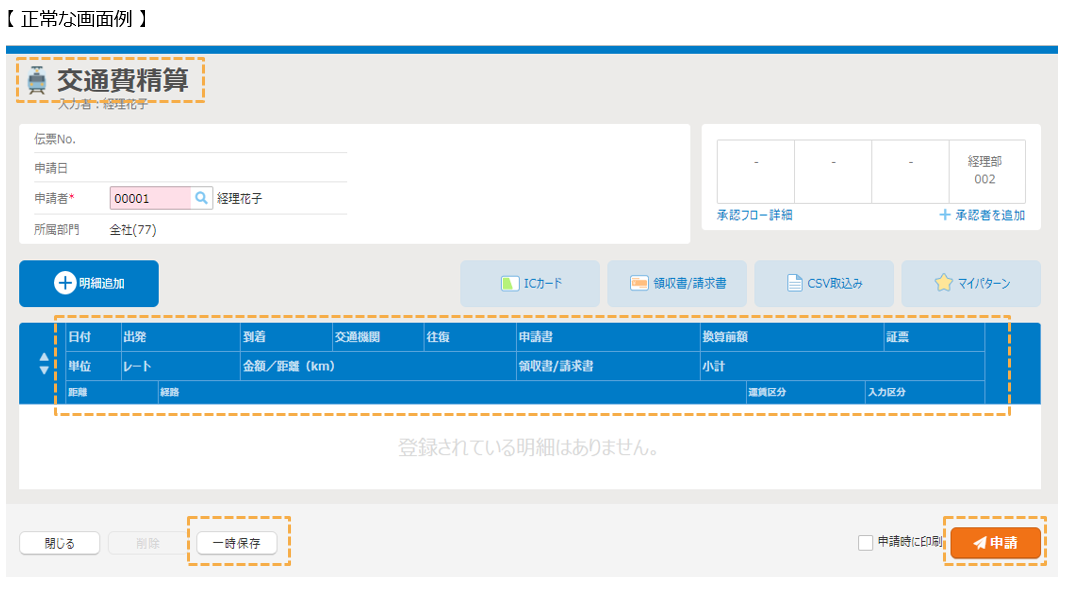Enable the 申請時に印刷 checkbox
The height and width of the screenshot is (591, 1074).
pos(866,542)
